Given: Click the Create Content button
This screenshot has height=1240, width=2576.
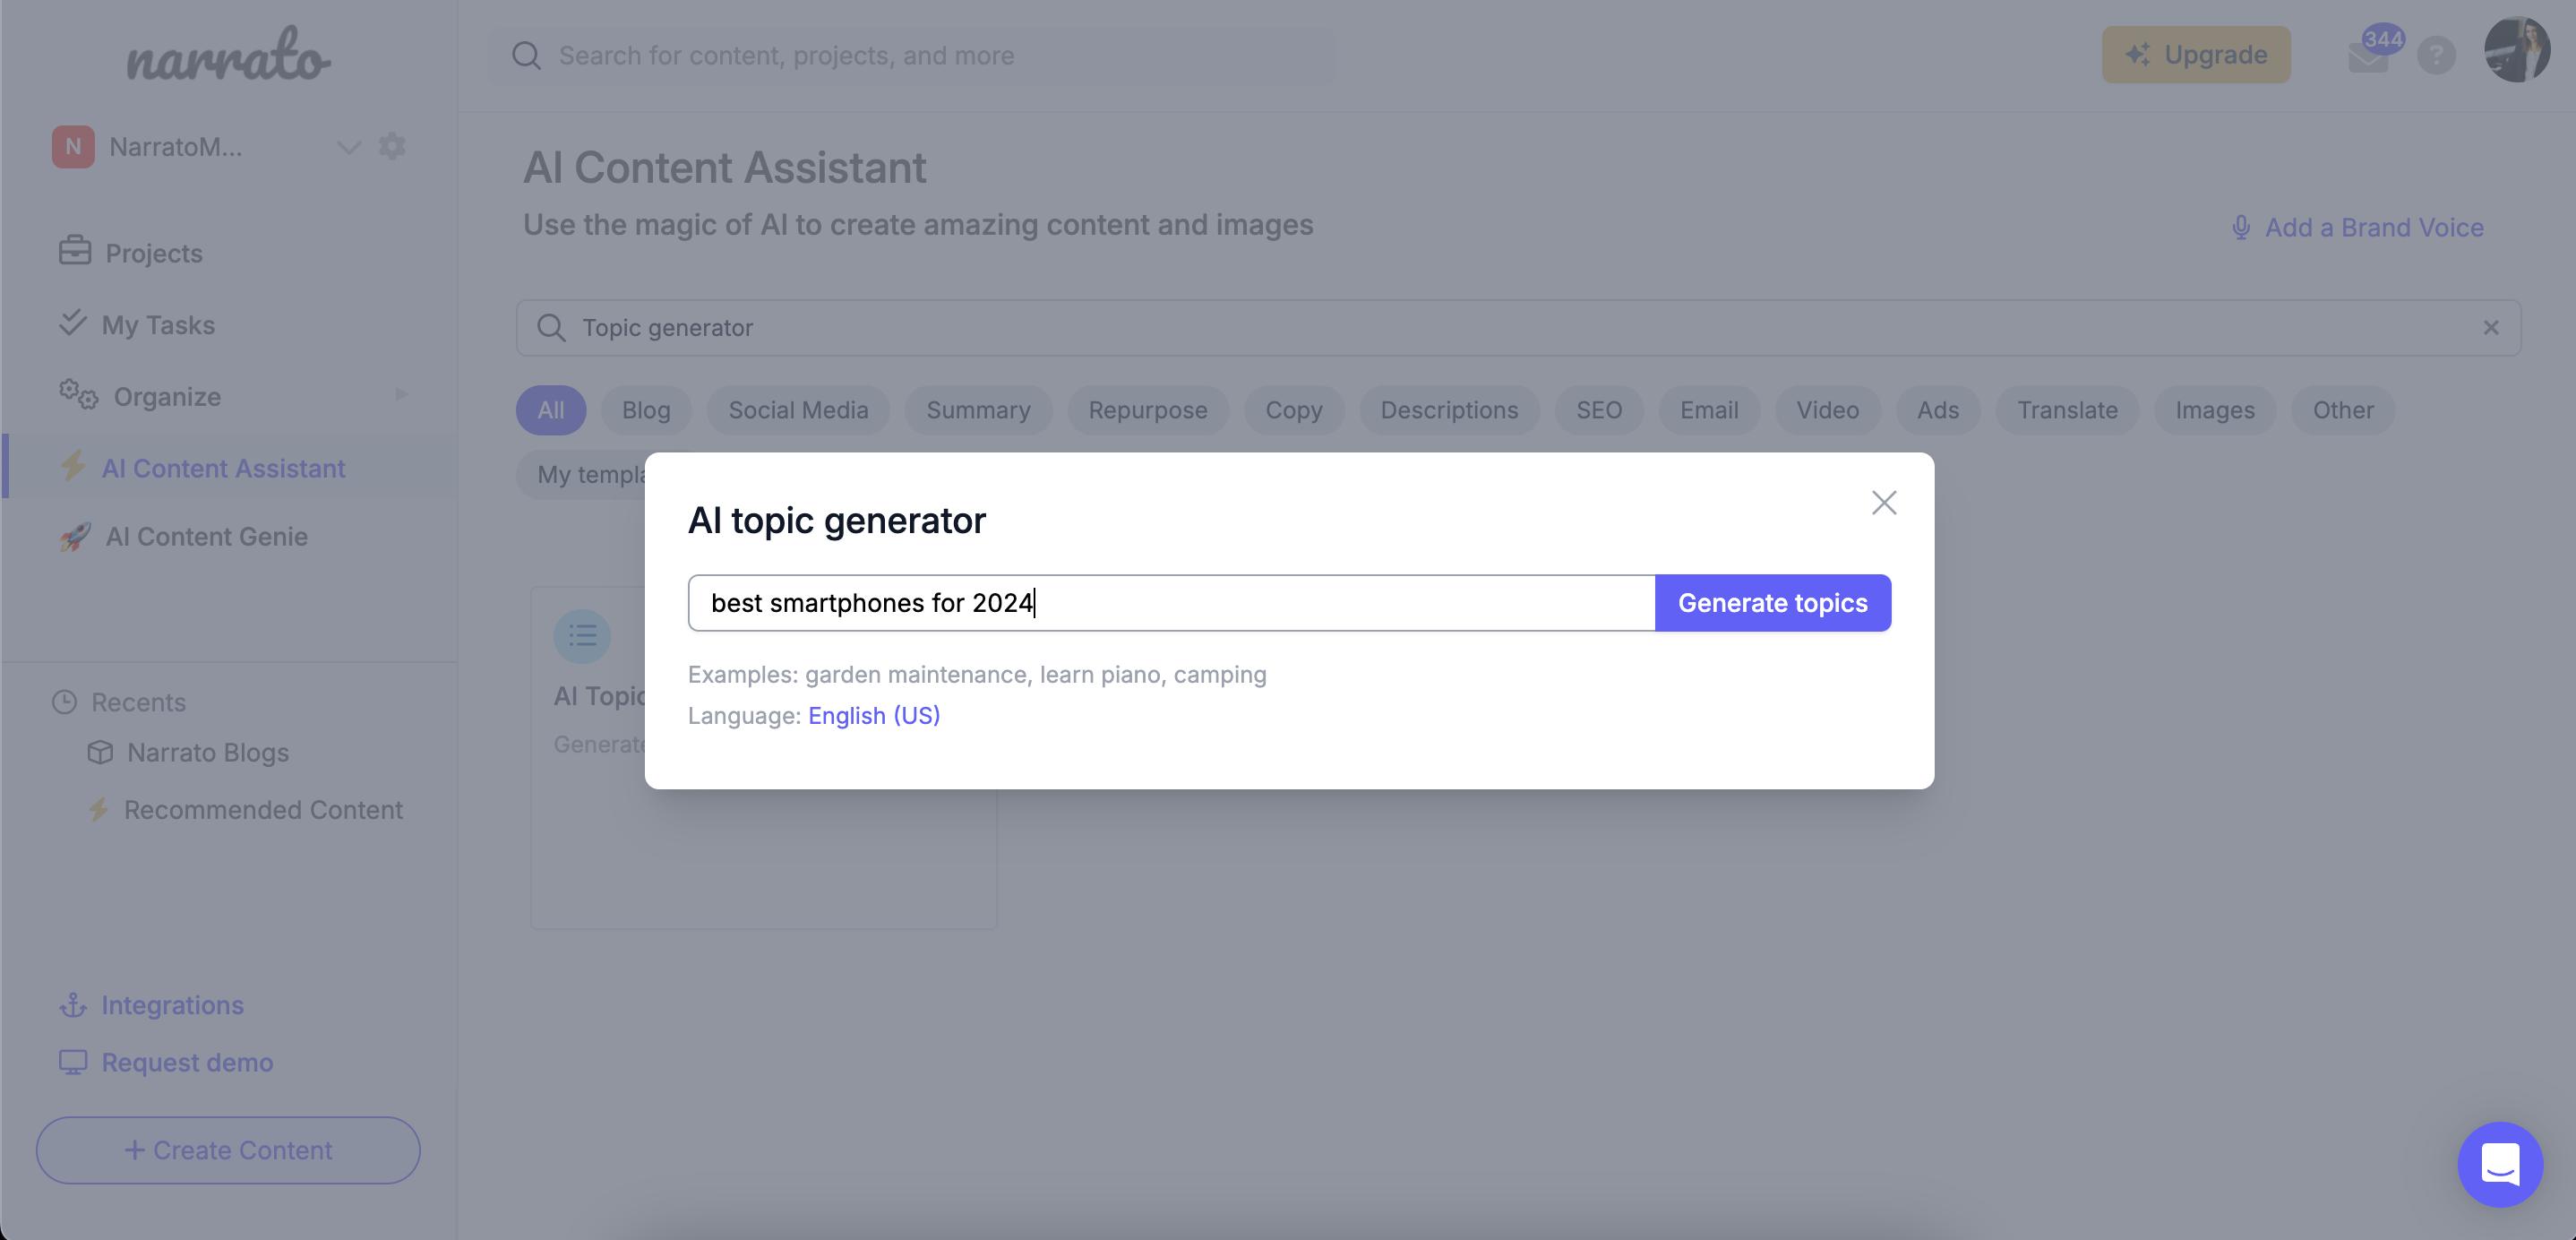Looking at the screenshot, I should pyautogui.click(x=228, y=1150).
